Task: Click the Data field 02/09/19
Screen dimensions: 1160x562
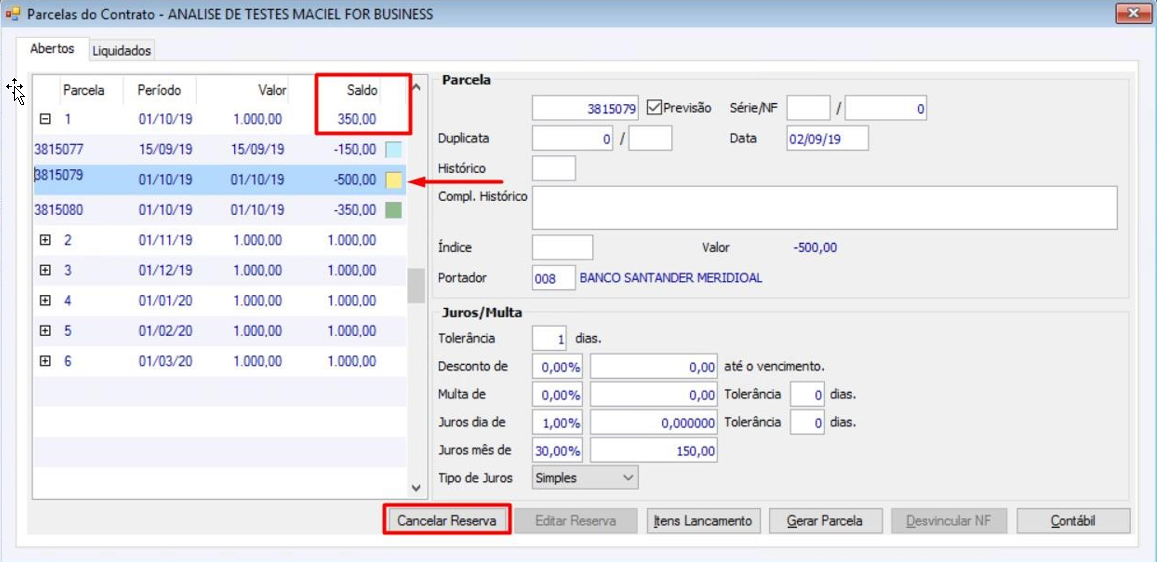Action: click(x=827, y=138)
